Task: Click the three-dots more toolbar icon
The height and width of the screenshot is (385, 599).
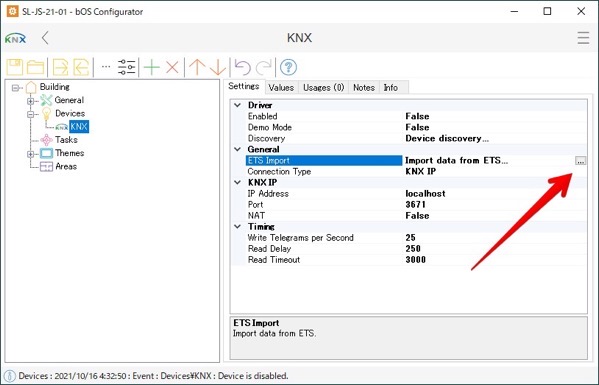Action: pos(106,67)
